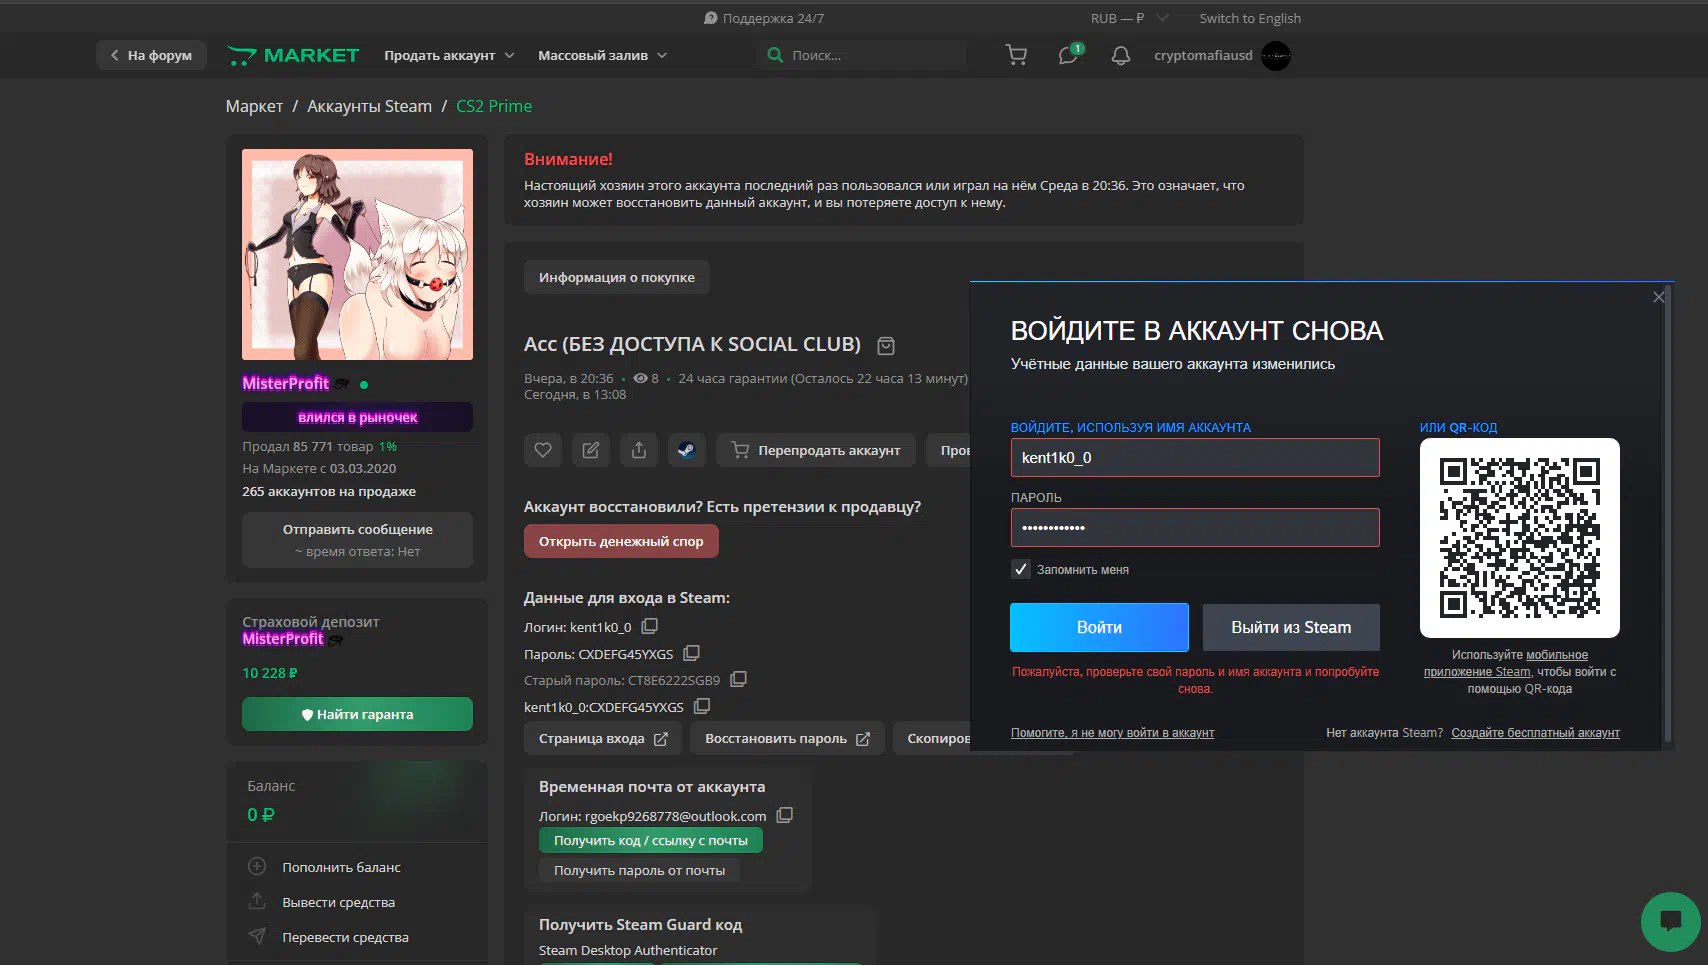The height and width of the screenshot is (965, 1708).
Task: Copy the login:password combined line
Action: [702, 706]
